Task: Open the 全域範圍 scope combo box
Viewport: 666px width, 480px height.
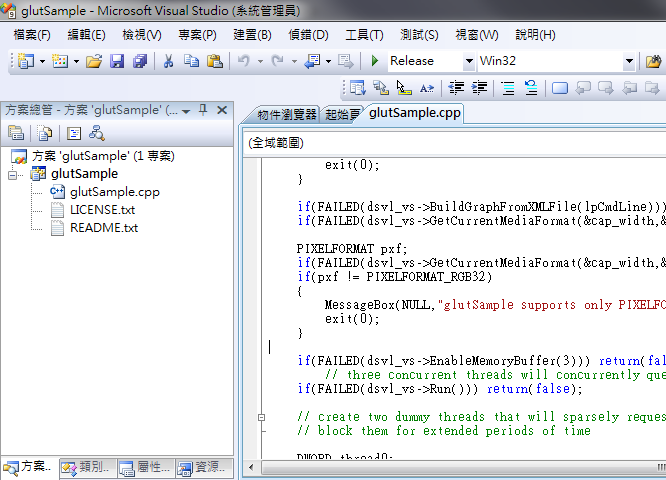Action: pos(455,143)
